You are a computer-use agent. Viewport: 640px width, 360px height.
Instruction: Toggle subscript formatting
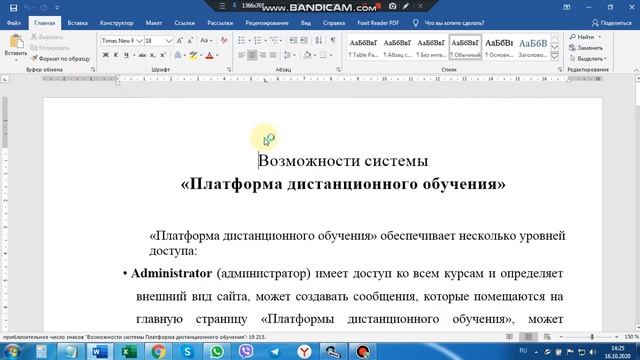tap(152, 55)
